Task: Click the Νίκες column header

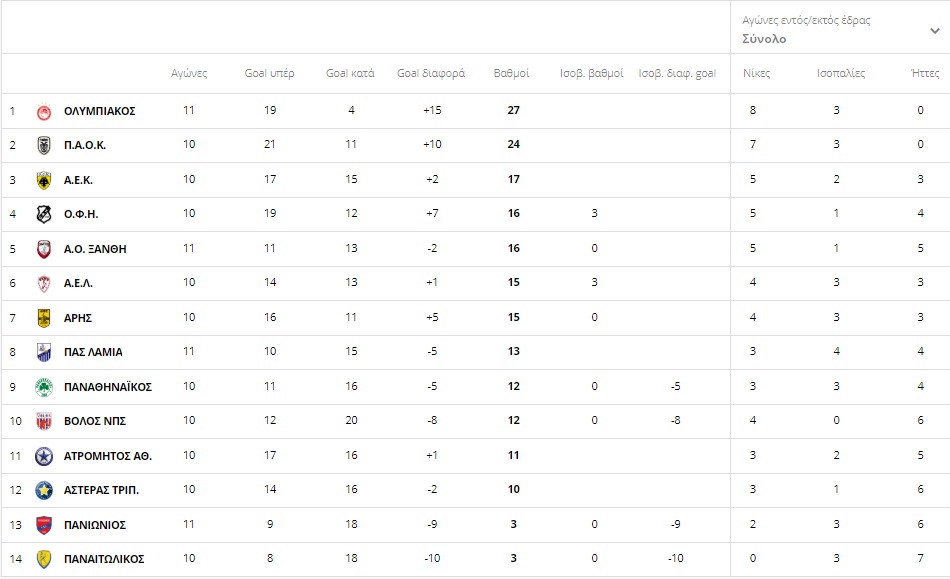Action: [x=756, y=73]
